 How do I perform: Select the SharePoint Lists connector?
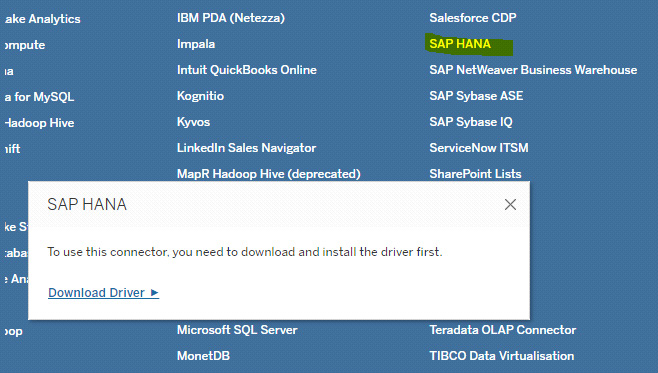(475, 174)
